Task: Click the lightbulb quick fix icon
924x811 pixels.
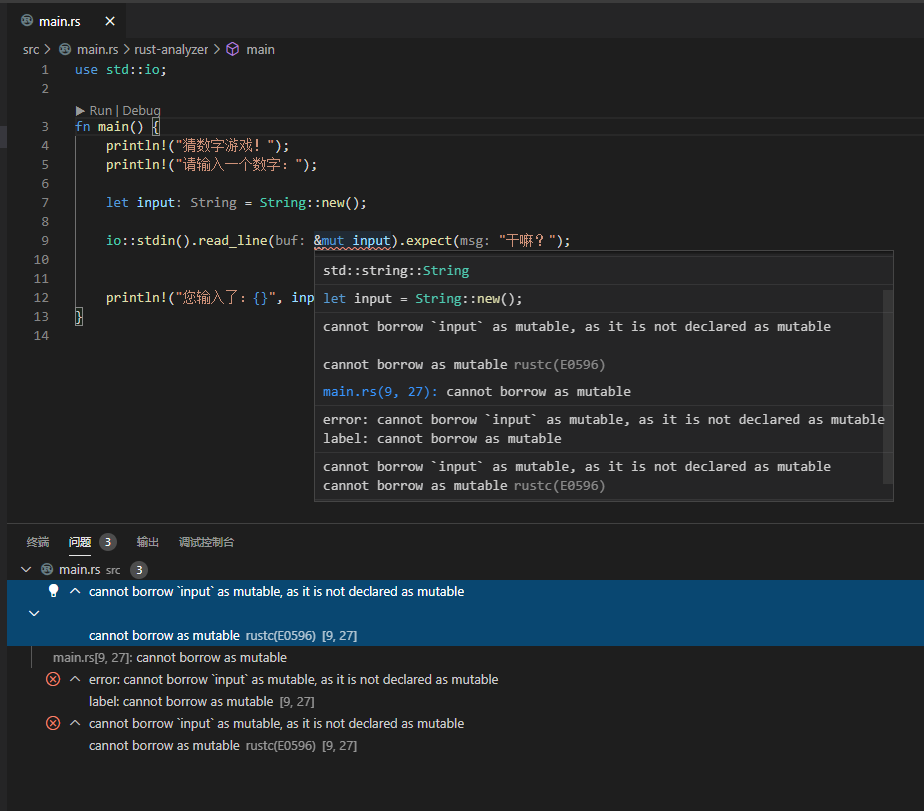Action: point(53,591)
